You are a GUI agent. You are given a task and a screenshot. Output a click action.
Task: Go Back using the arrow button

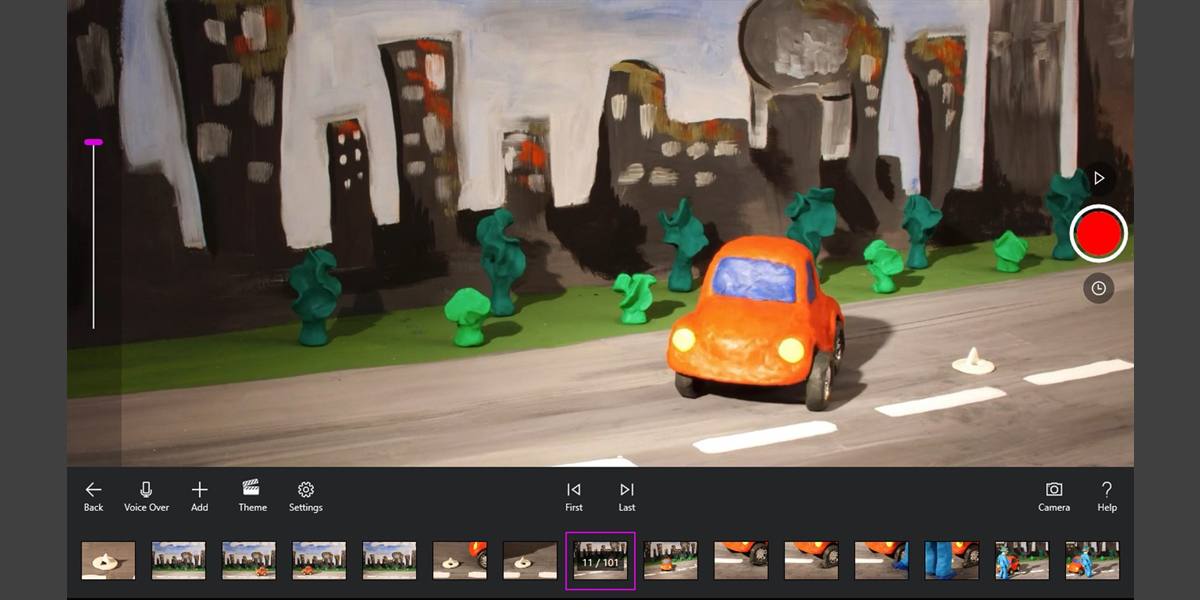(x=93, y=495)
